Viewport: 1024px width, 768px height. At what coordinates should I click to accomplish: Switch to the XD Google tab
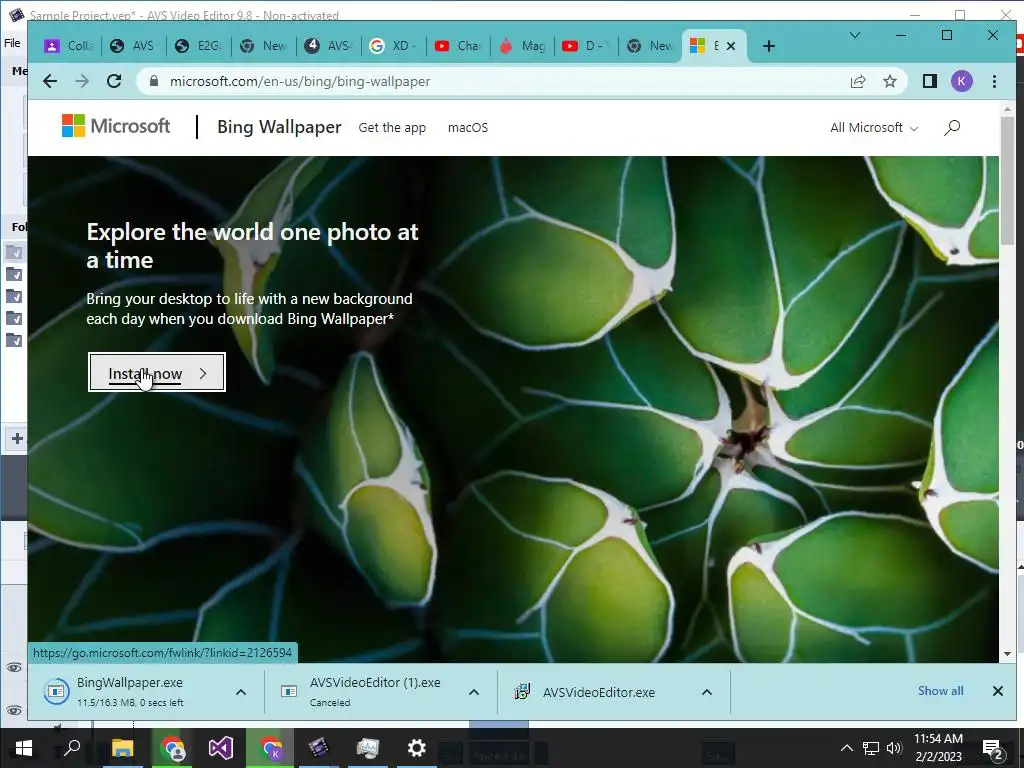click(x=393, y=46)
